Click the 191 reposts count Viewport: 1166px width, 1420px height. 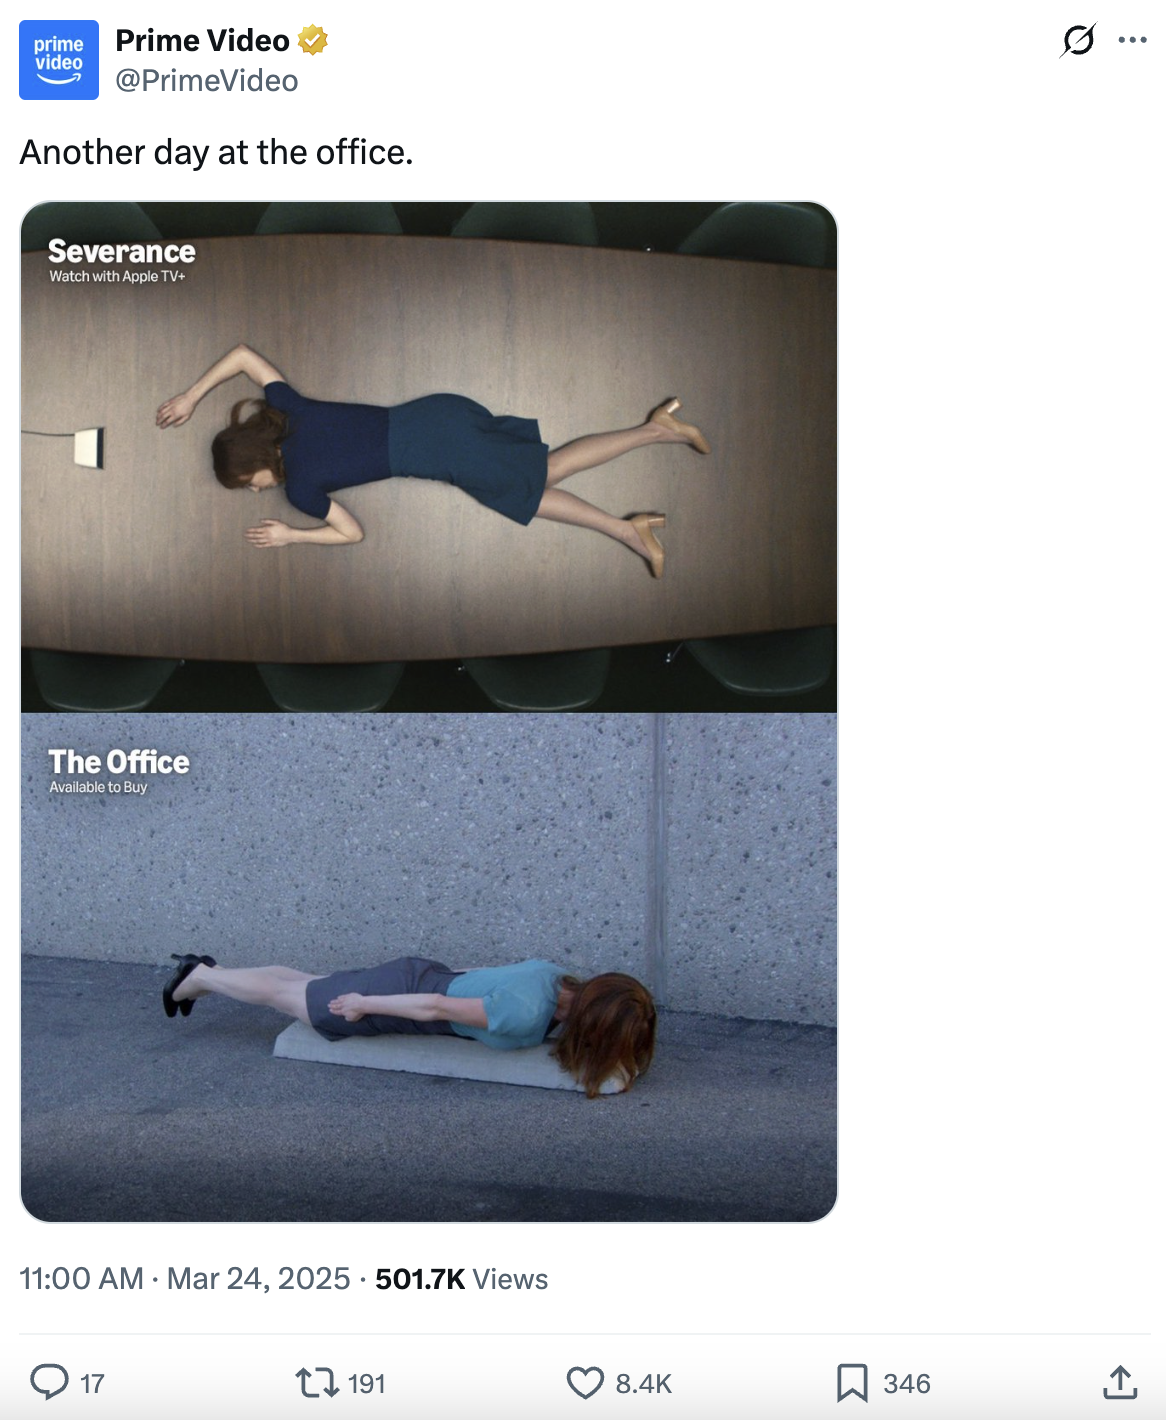pos(366,1384)
